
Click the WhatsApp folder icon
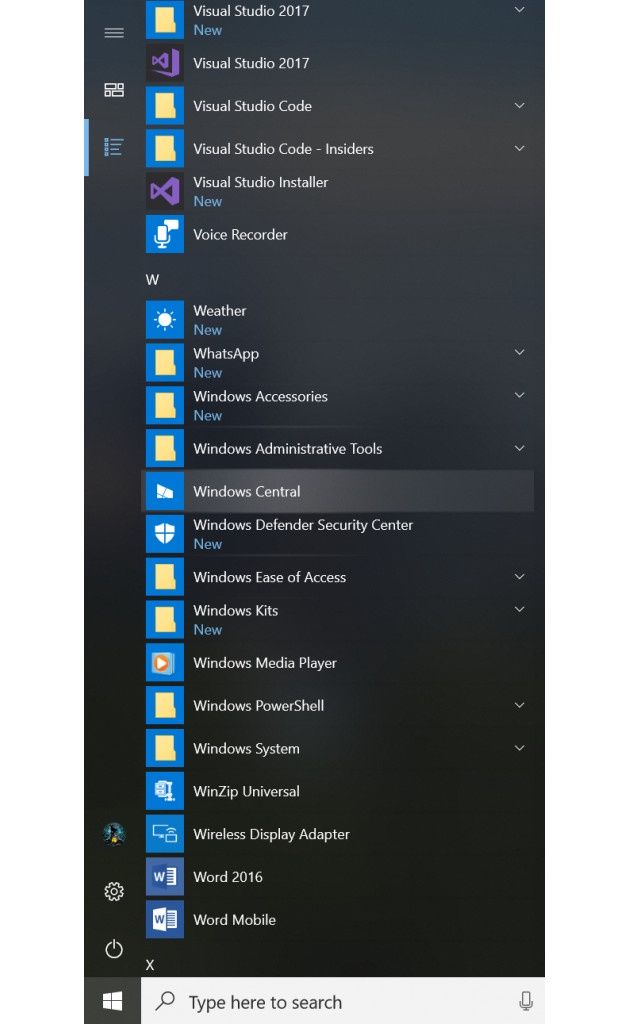[x=165, y=362]
